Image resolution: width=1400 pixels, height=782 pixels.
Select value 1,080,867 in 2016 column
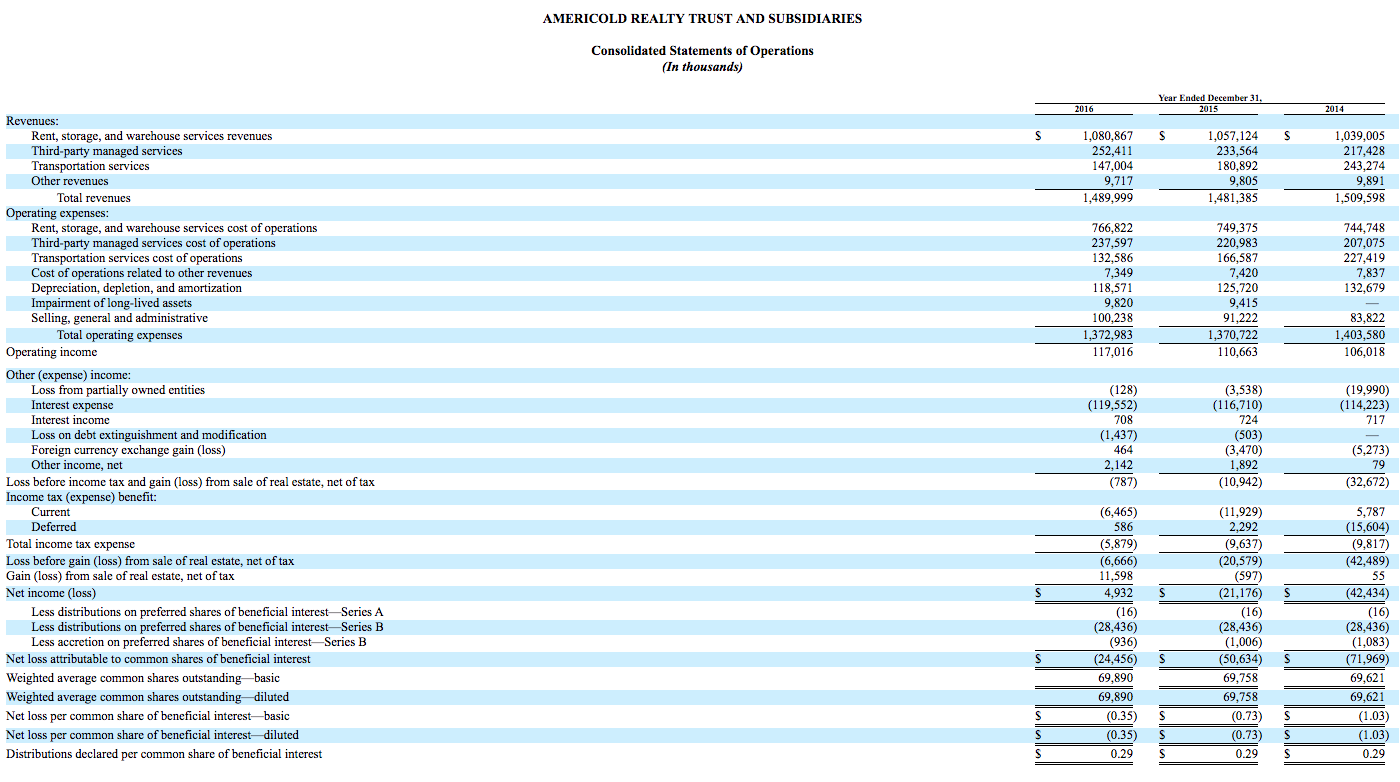point(1108,136)
